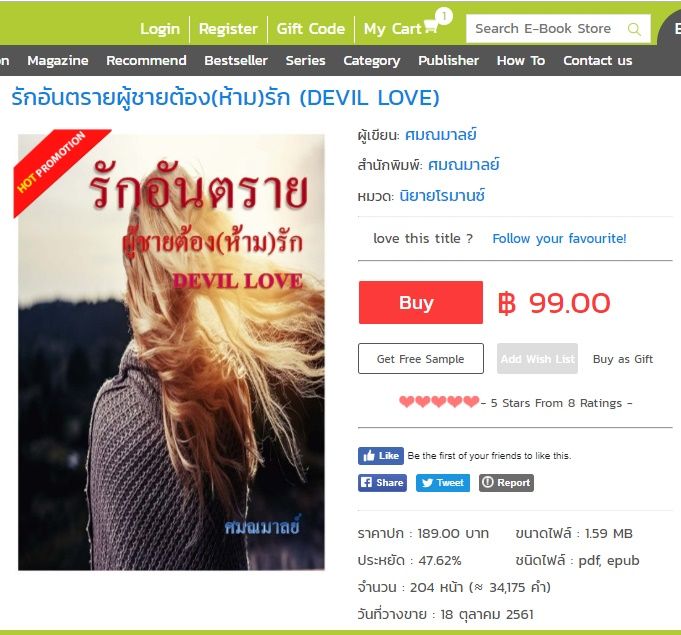Tweet this book via Twitter button
Image resolution: width=681 pixels, height=635 pixels.
click(443, 483)
